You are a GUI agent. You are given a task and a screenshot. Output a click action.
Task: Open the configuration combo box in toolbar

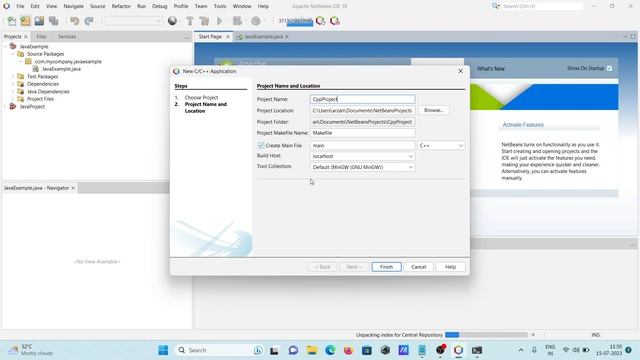click(133, 21)
